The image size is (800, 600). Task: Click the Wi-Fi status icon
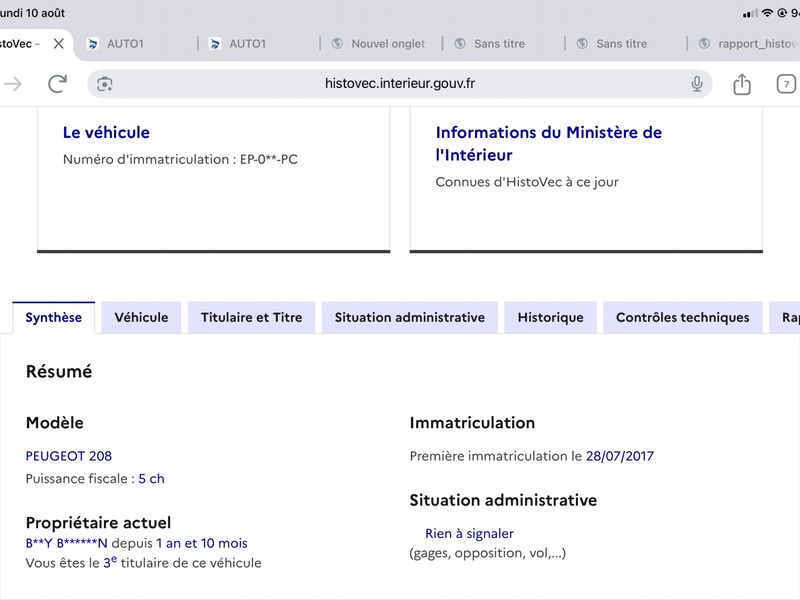pos(767,13)
